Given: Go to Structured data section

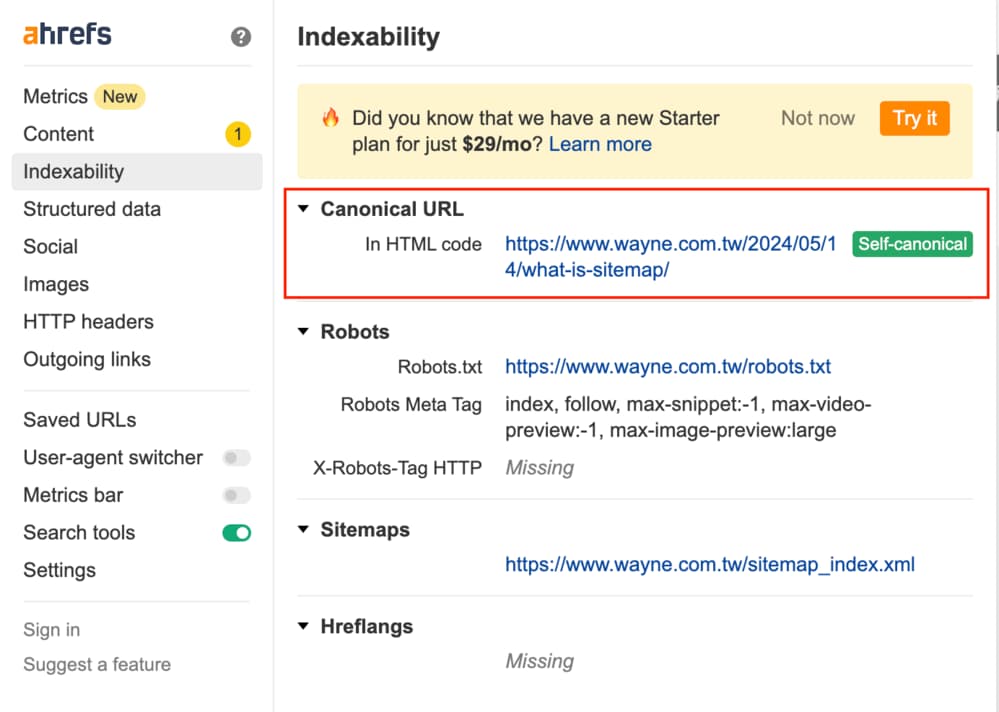Looking at the screenshot, I should [x=92, y=210].
